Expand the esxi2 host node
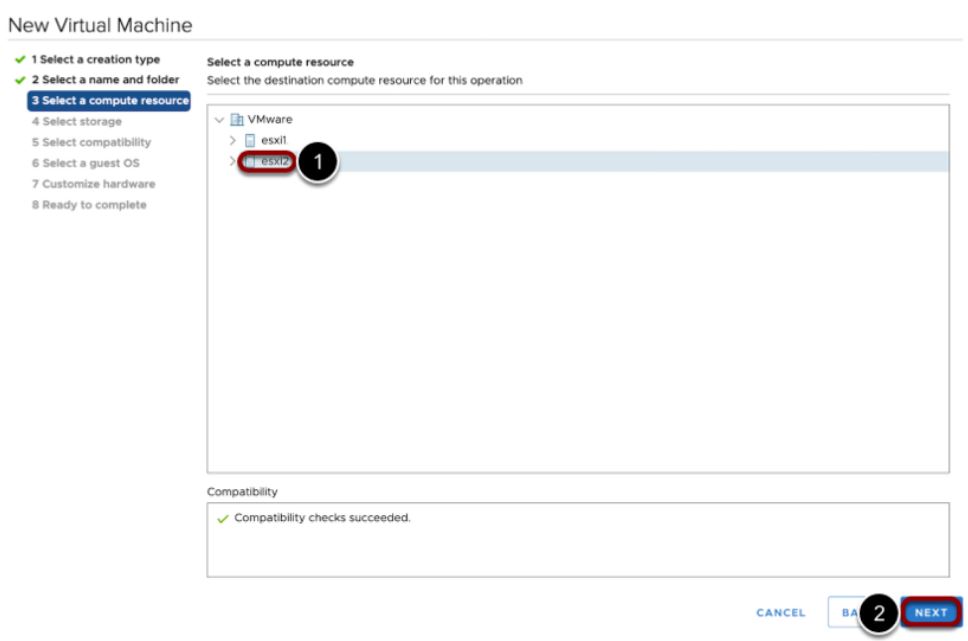 (233, 161)
